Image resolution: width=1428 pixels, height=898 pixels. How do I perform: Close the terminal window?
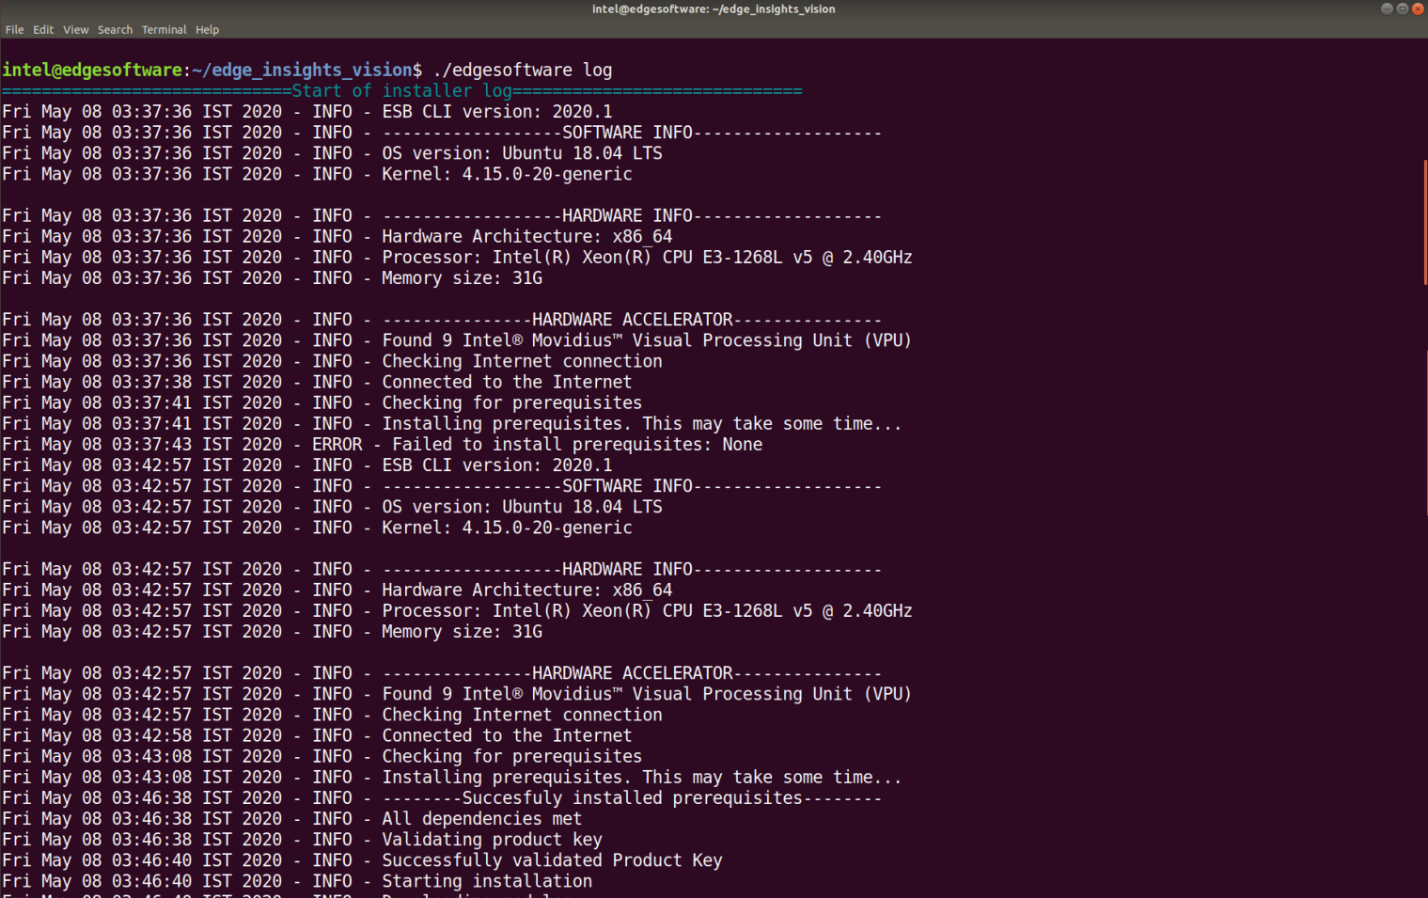coord(1417,9)
